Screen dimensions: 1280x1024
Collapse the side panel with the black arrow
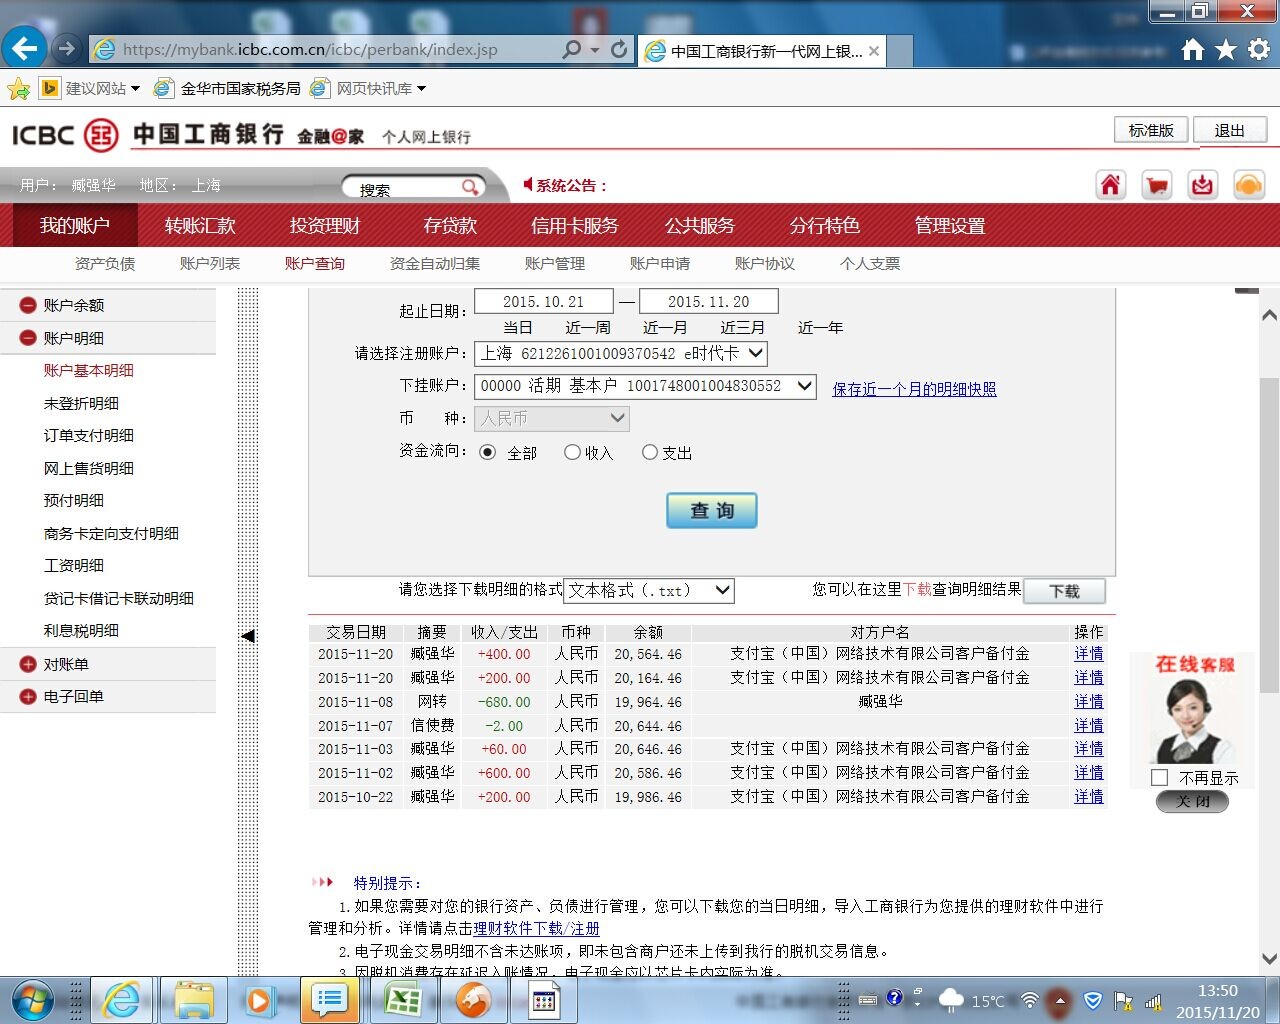click(248, 635)
